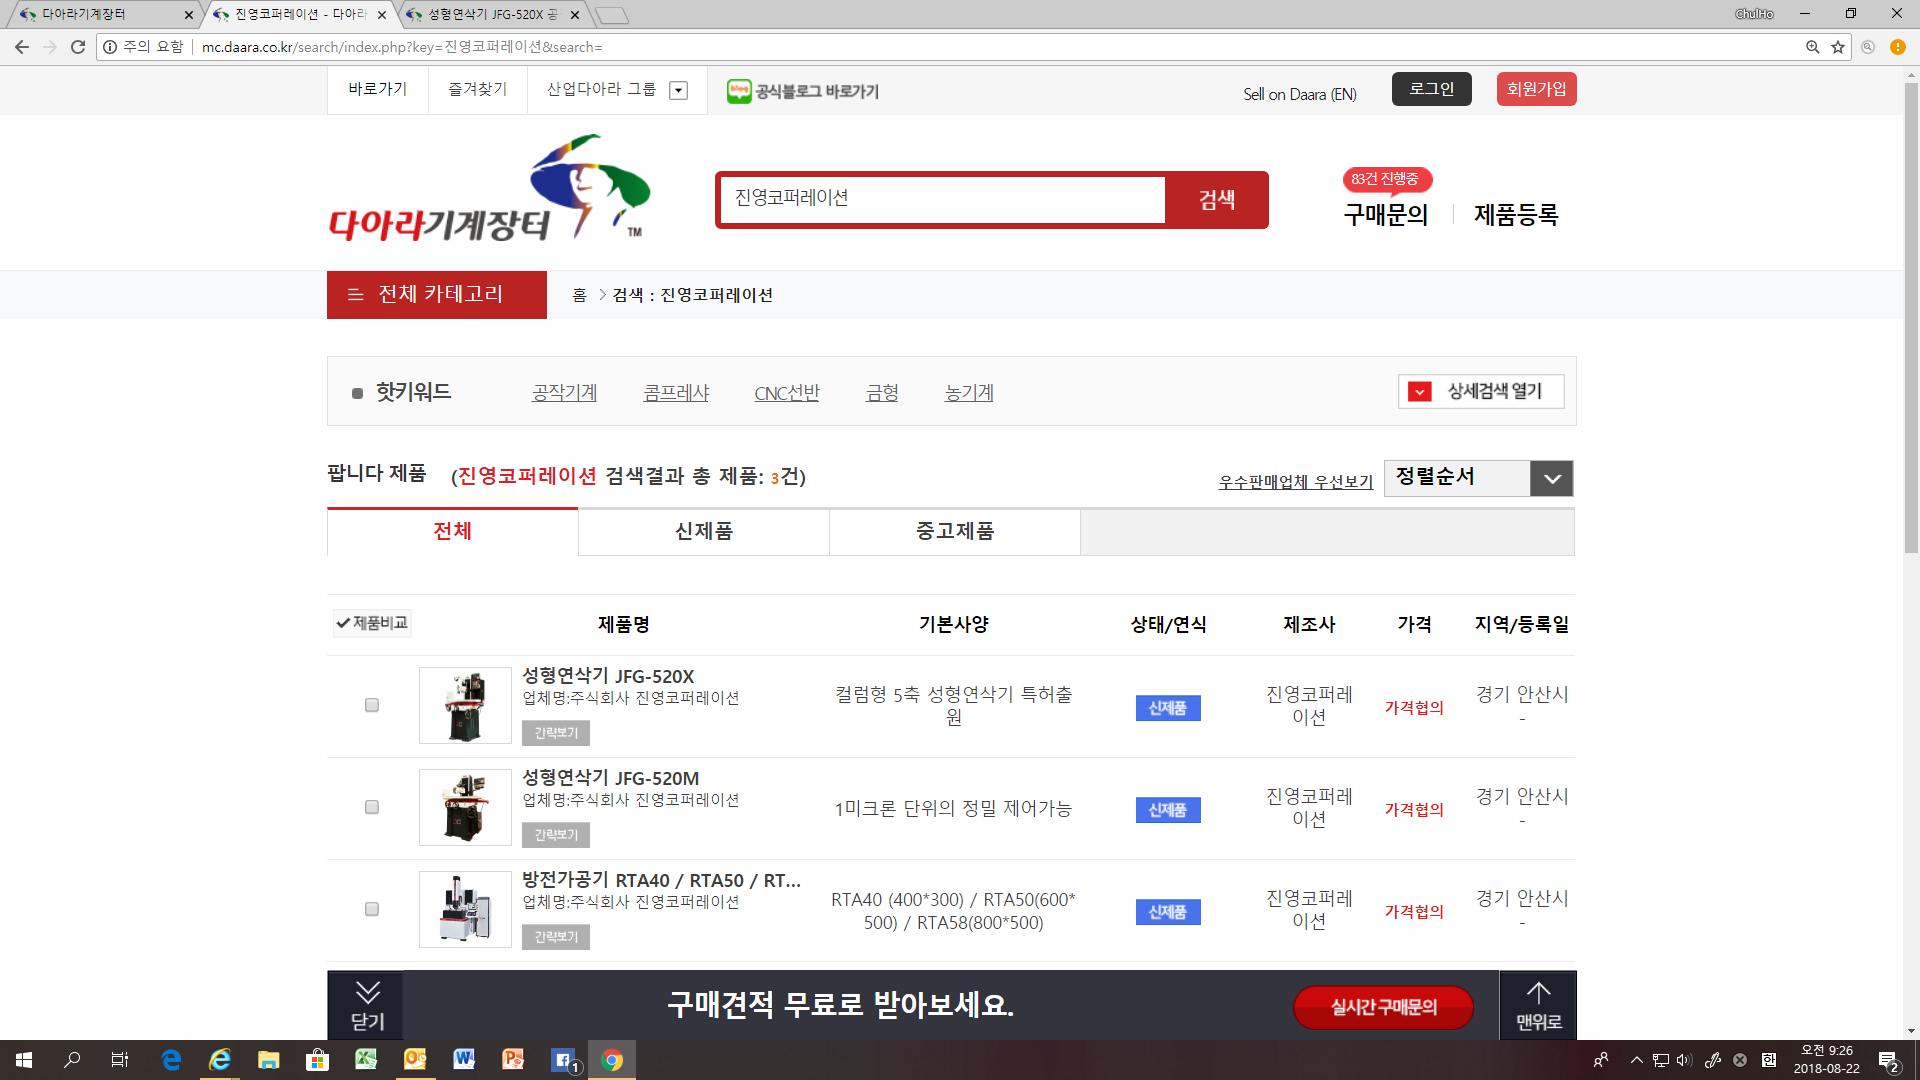
Task: Open Outlook from taskbar
Action: [415, 1060]
